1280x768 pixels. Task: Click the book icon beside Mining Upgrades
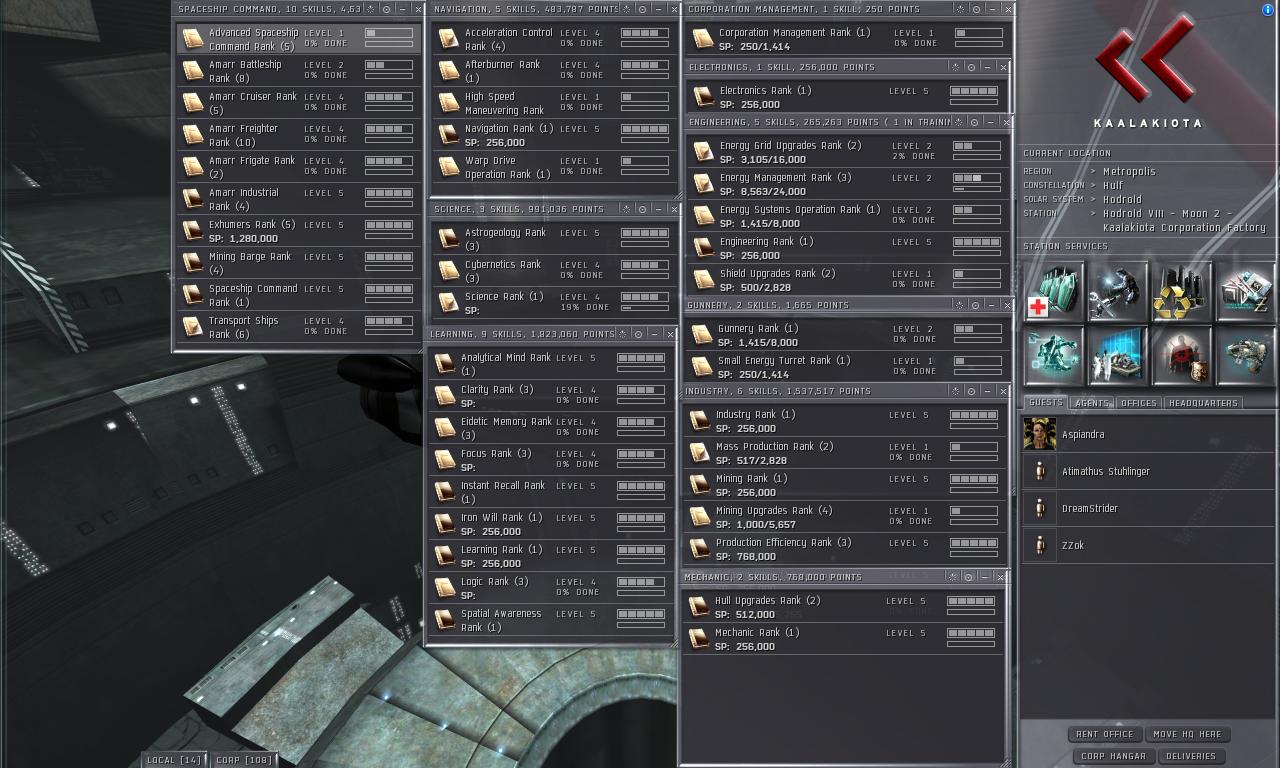coord(700,516)
